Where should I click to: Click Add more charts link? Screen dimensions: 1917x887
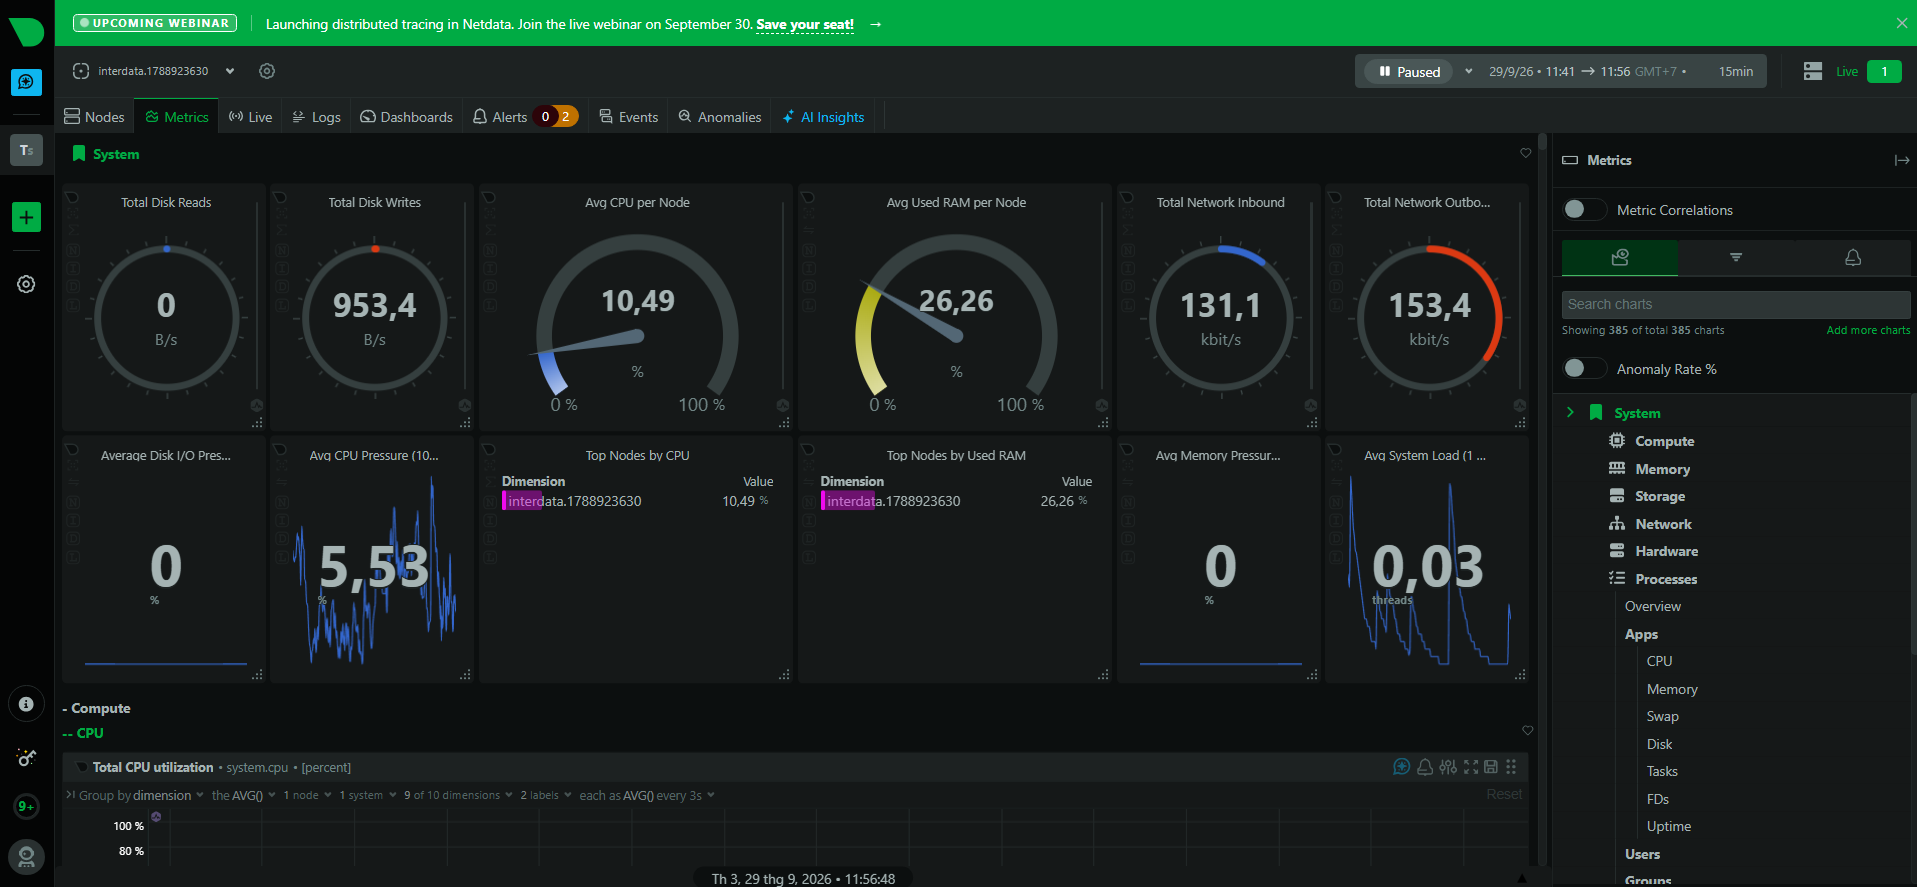(1868, 330)
